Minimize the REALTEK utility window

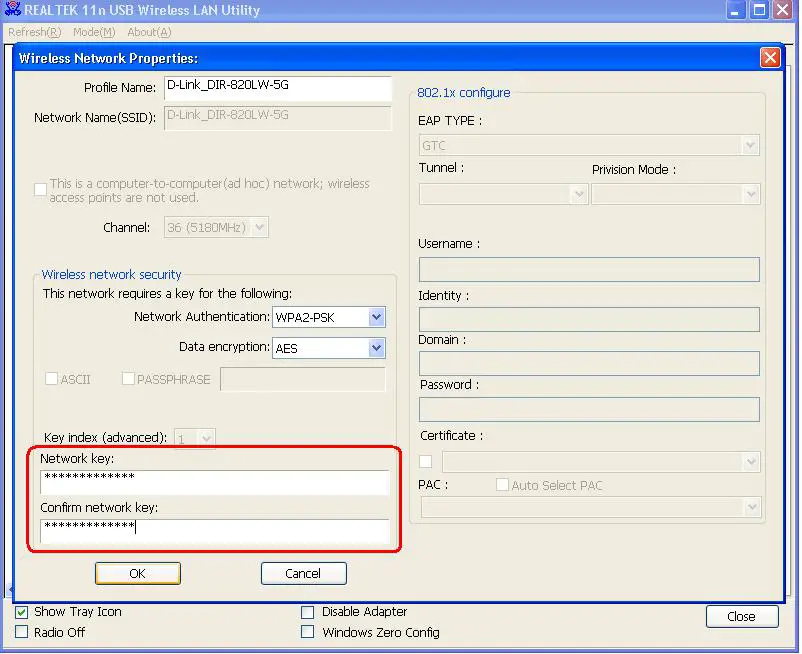[735, 11]
